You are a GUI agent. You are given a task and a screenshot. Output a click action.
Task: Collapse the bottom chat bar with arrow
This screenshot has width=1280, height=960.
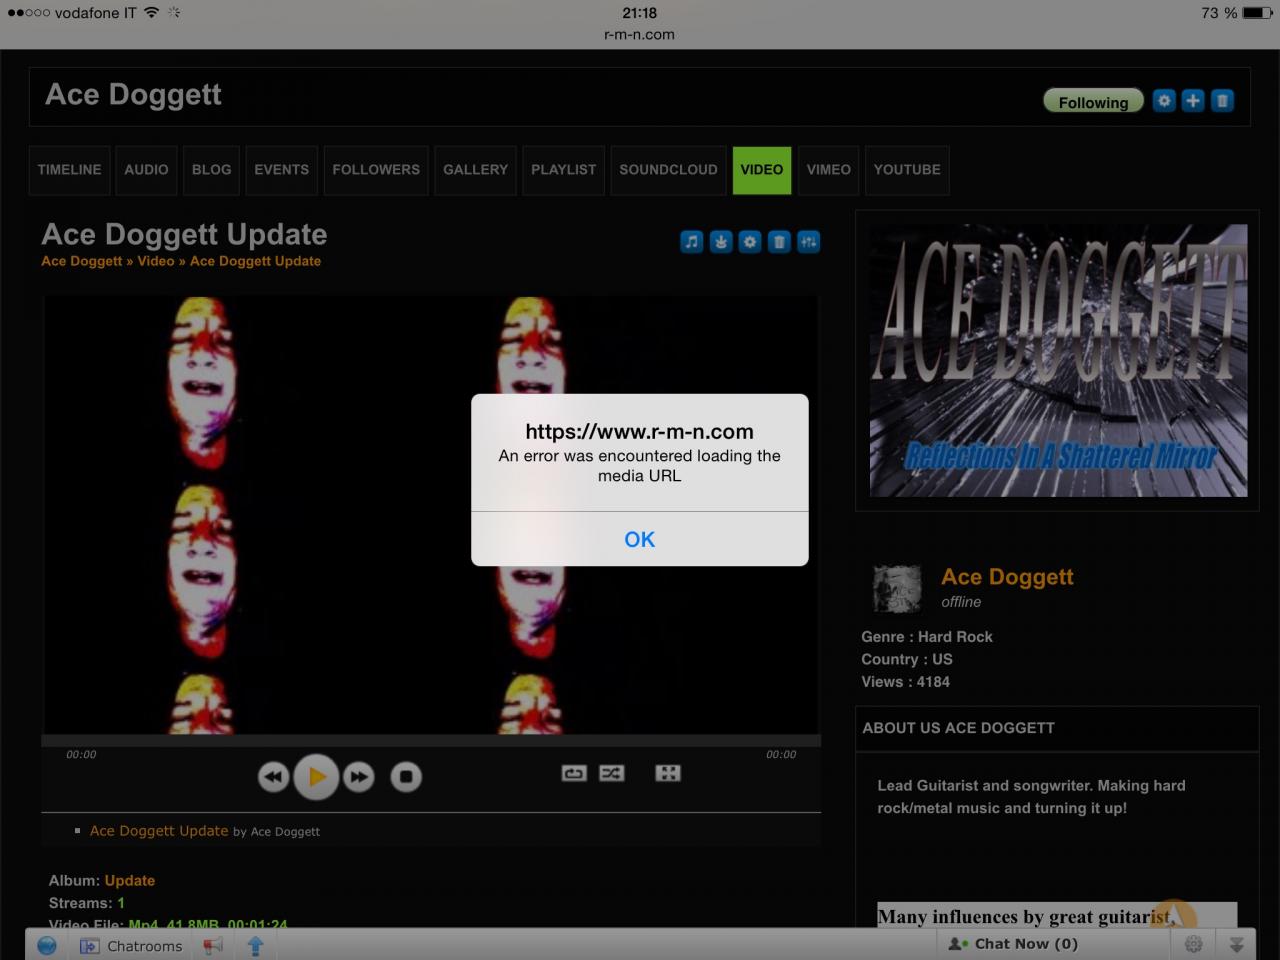1237,944
